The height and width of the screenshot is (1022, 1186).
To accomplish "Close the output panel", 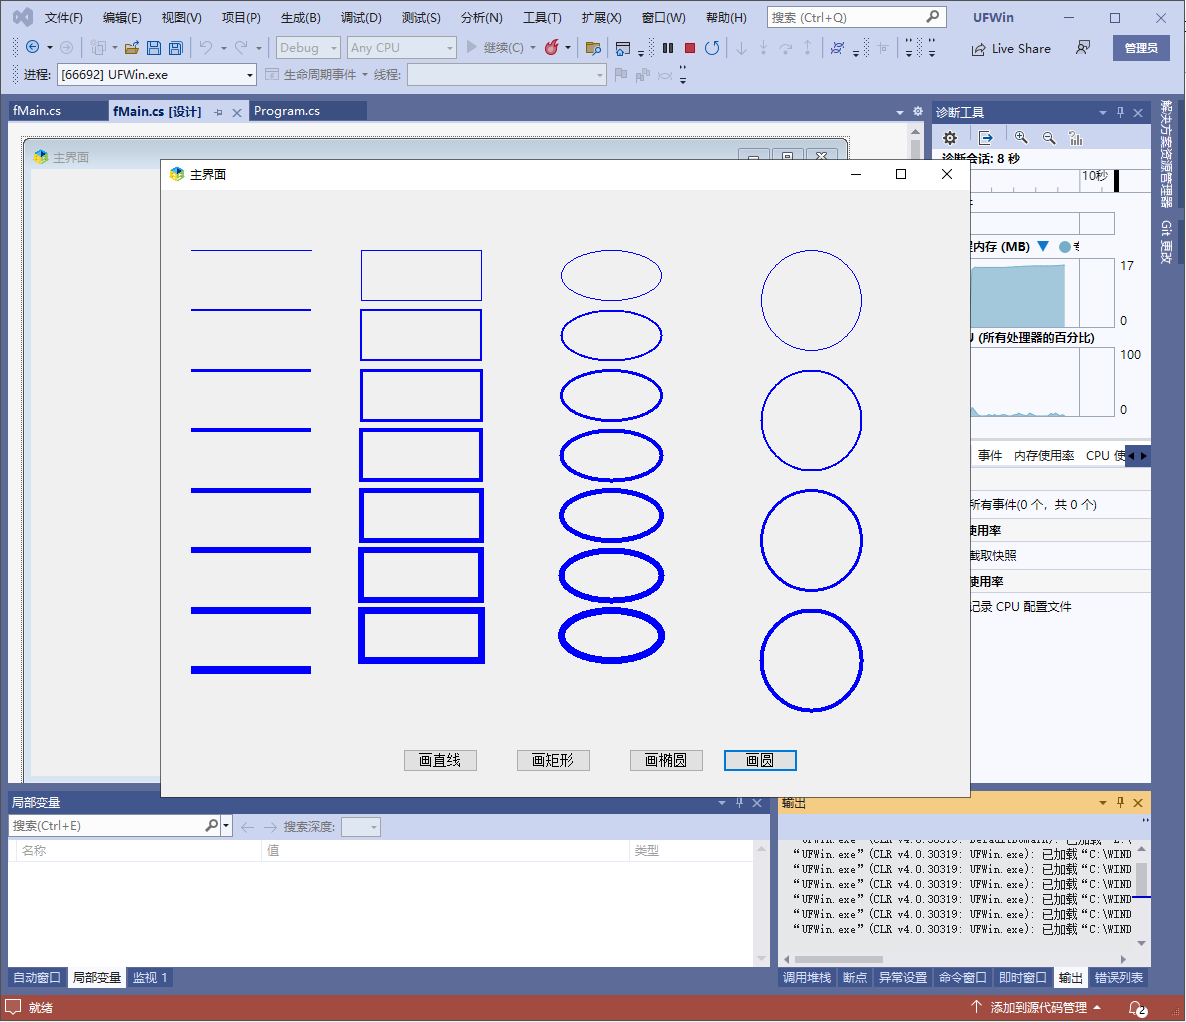I will pyautogui.click(x=1138, y=803).
